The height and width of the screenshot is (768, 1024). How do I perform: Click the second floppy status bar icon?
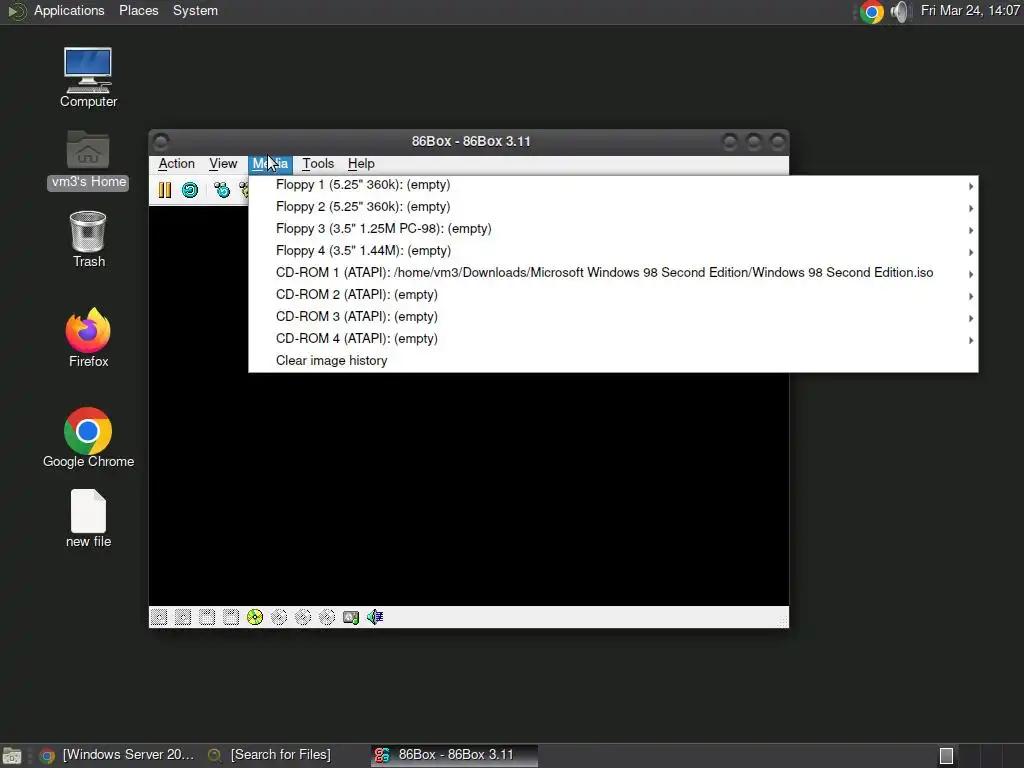[x=183, y=617]
